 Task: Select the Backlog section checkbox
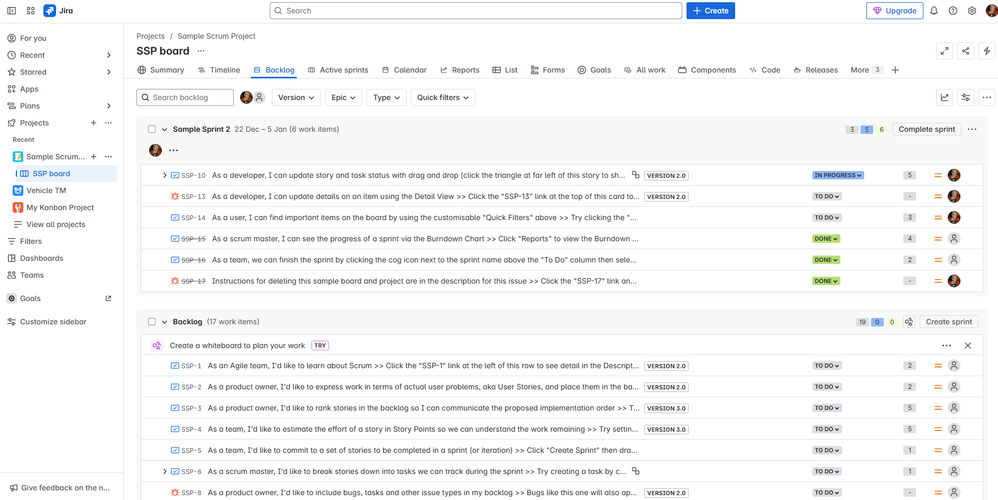(x=151, y=322)
